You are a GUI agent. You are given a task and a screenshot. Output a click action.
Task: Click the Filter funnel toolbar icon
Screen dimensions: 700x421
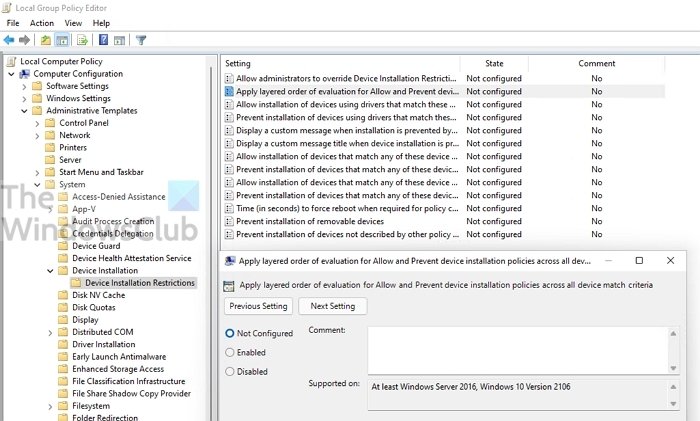point(141,40)
